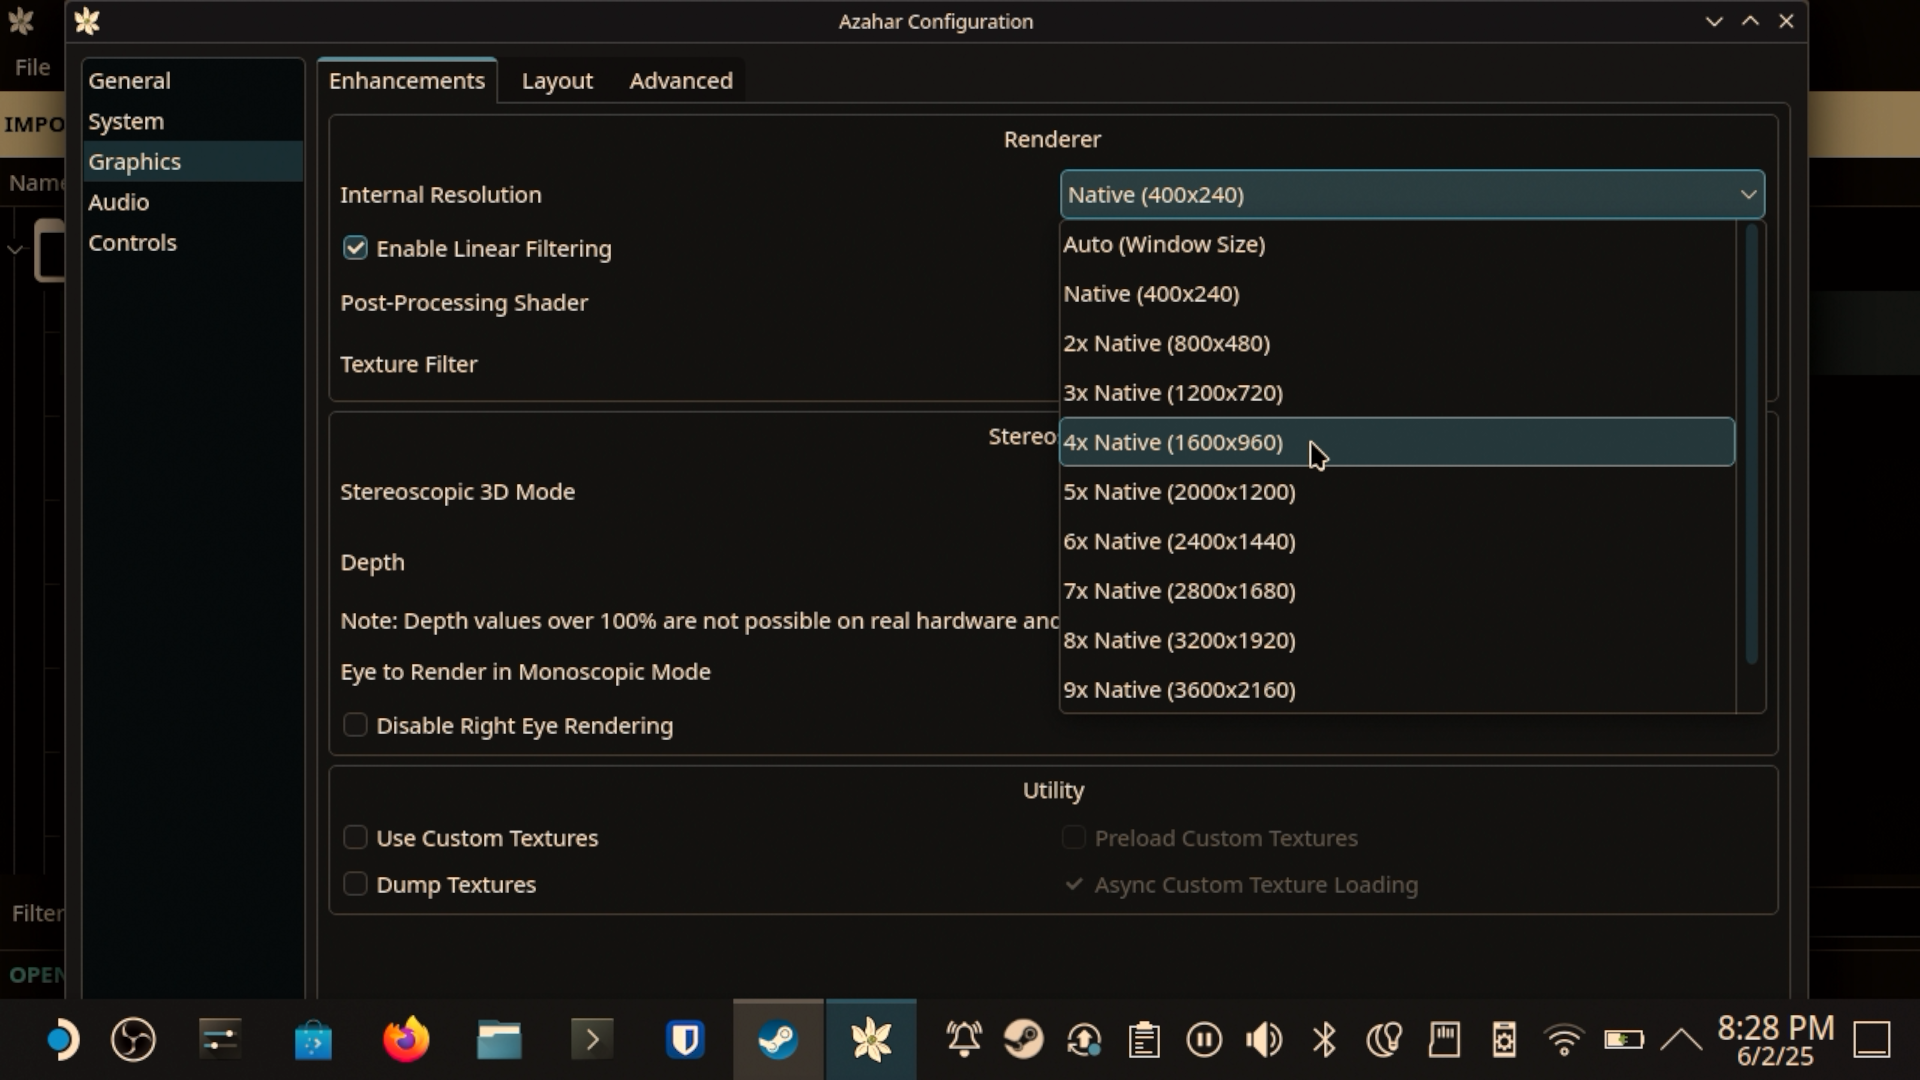The height and width of the screenshot is (1080, 1920).
Task: Open the File menu in the background window
Action: (x=32, y=67)
